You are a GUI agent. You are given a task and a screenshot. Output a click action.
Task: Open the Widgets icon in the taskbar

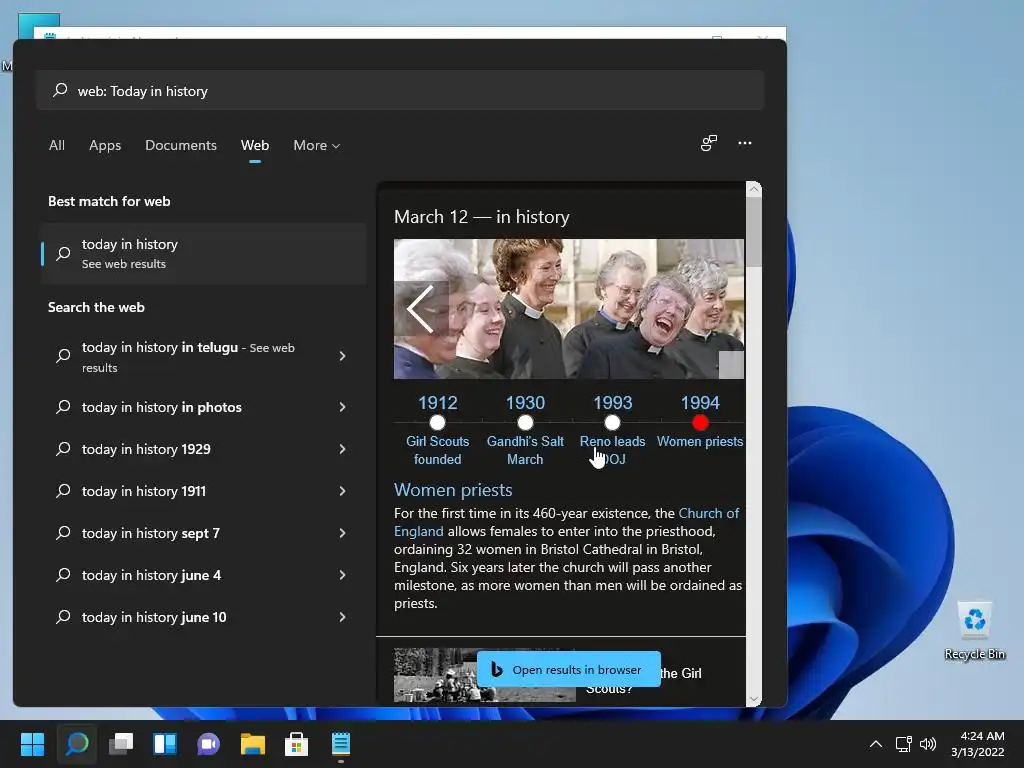point(165,744)
